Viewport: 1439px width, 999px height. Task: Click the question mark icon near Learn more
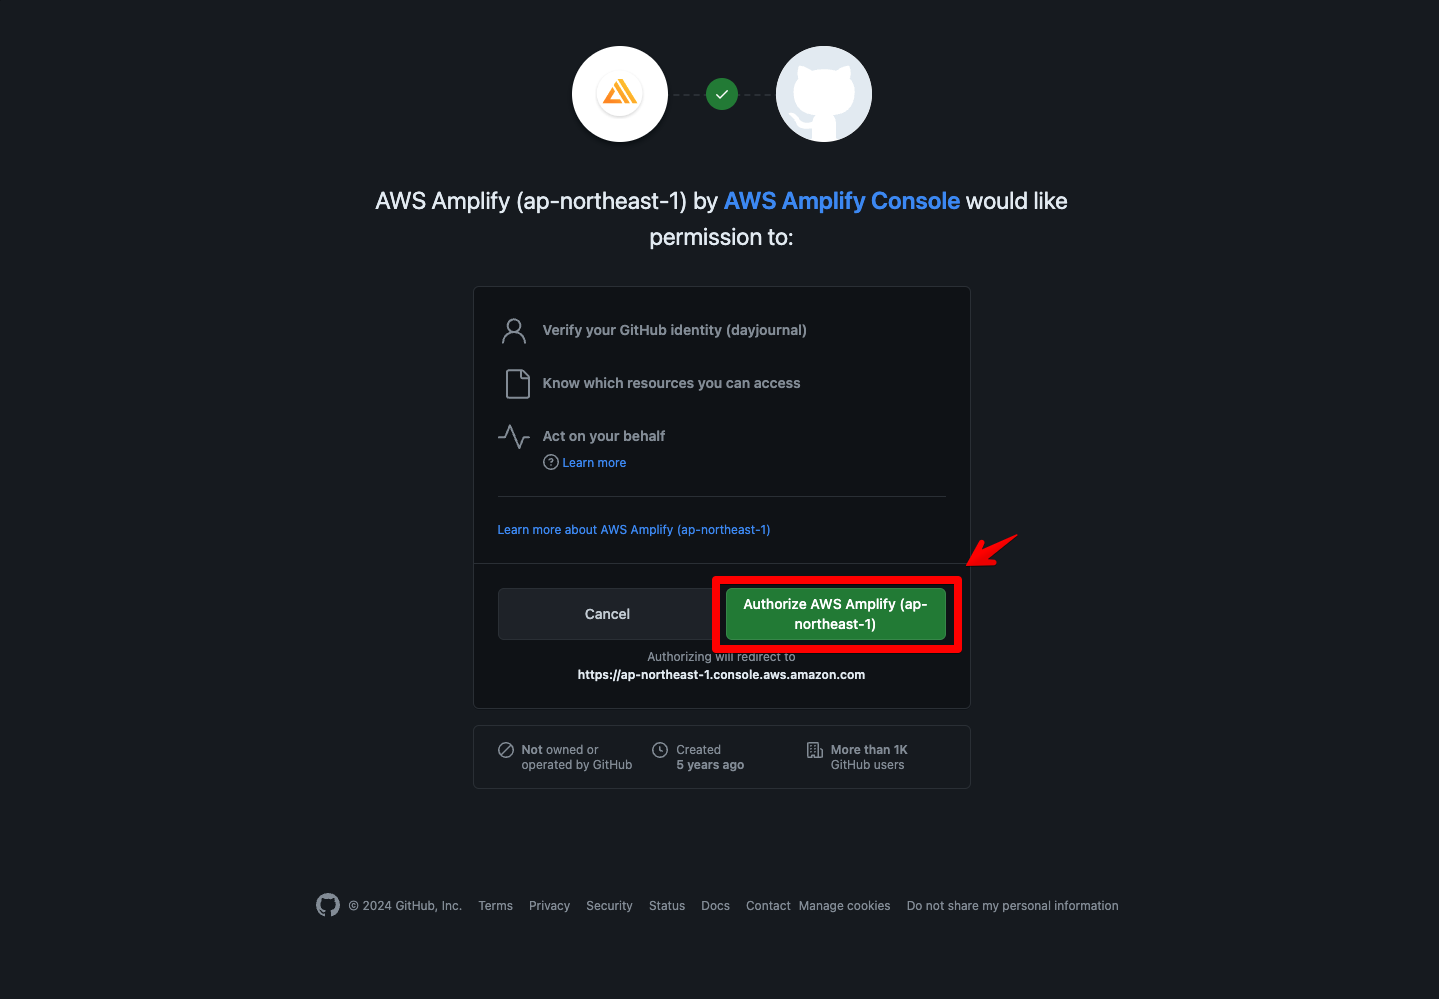[550, 462]
